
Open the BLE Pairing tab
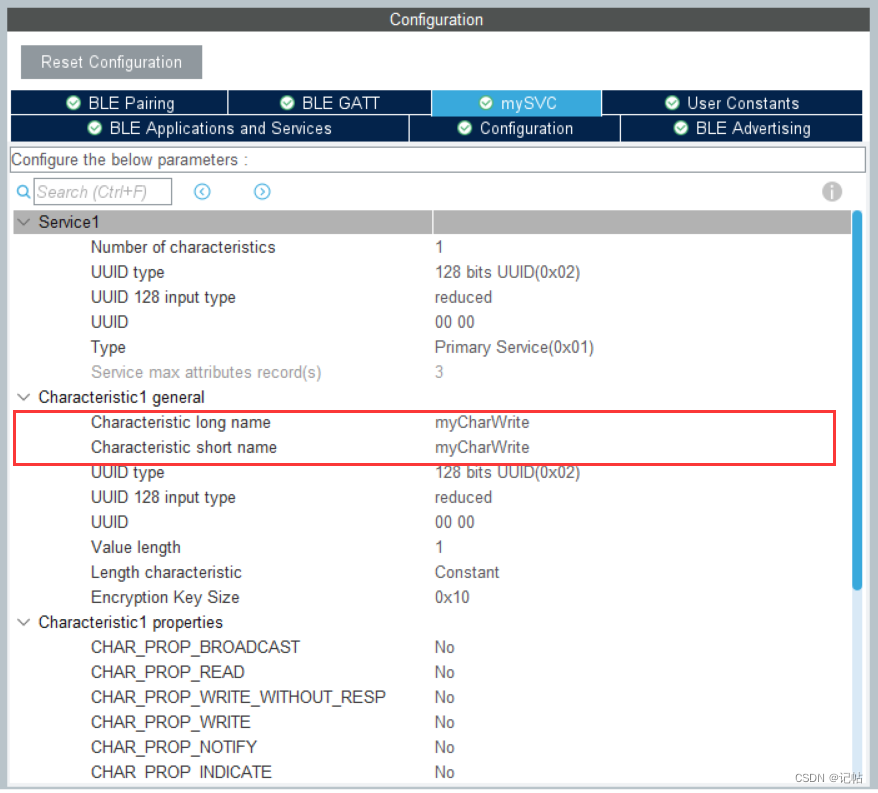point(119,103)
